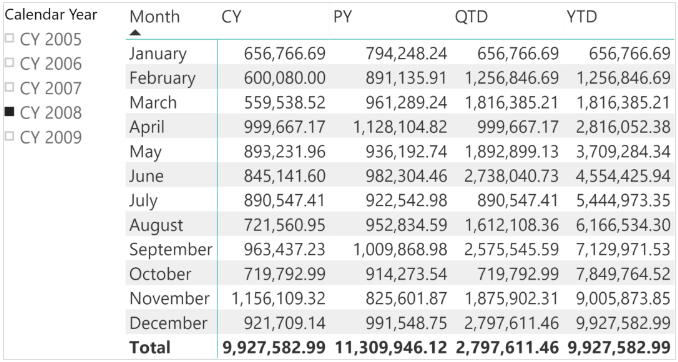Check the CY 2009 slicer box
This screenshot has height=362, width=678.
pos(9,137)
